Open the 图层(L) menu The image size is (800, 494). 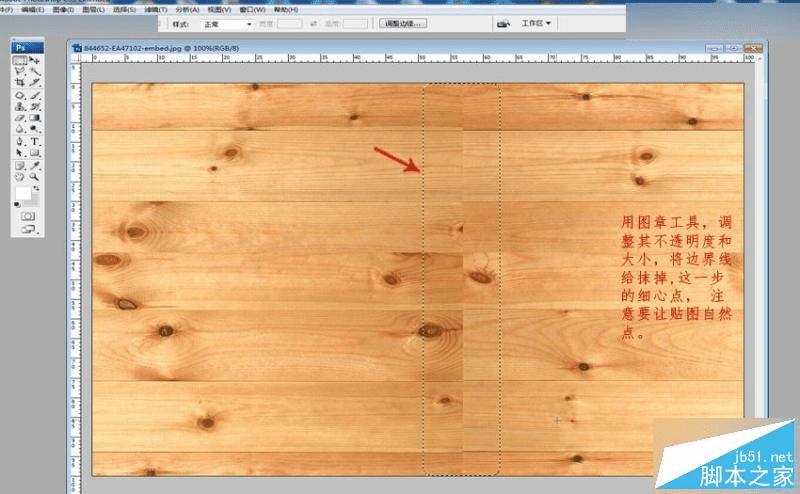click(x=93, y=10)
